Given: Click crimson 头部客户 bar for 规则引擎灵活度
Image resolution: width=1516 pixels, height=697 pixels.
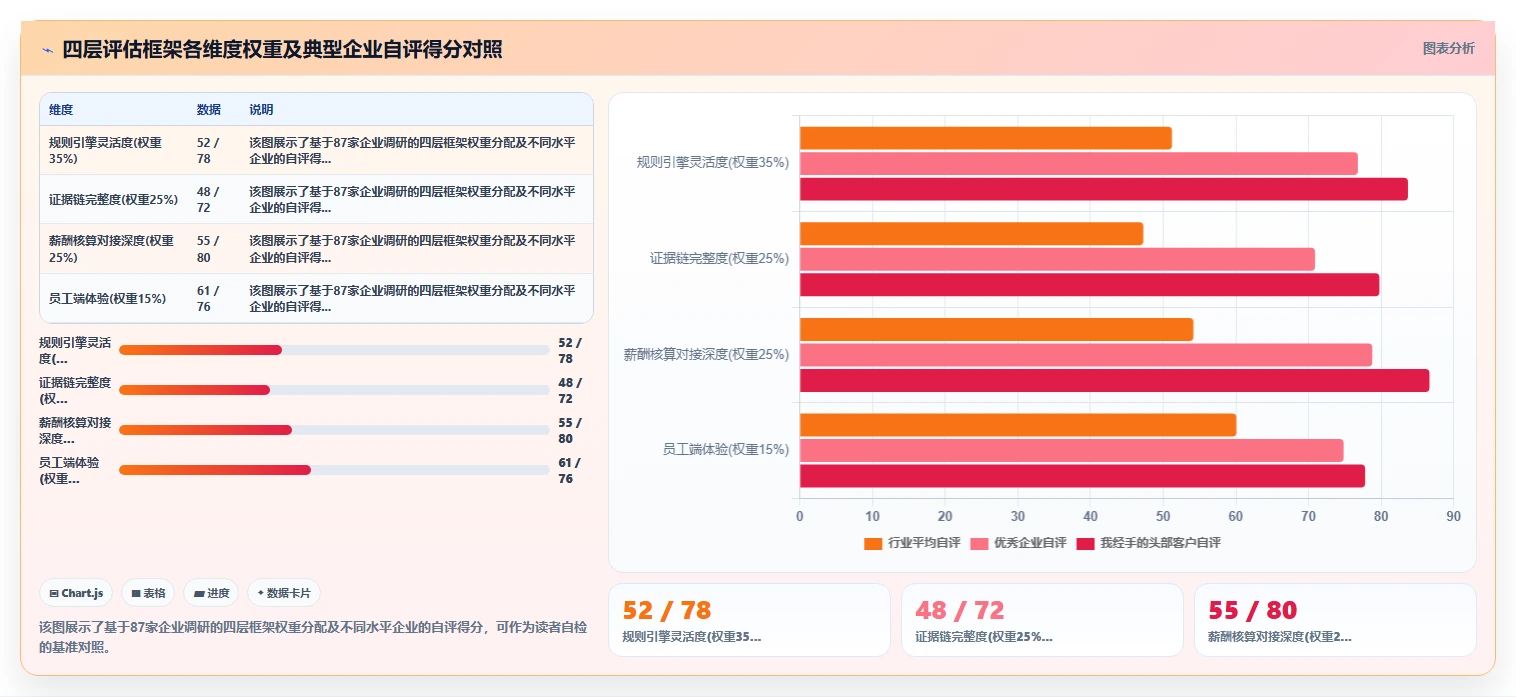Looking at the screenshot, I should tap(1103, 189).
